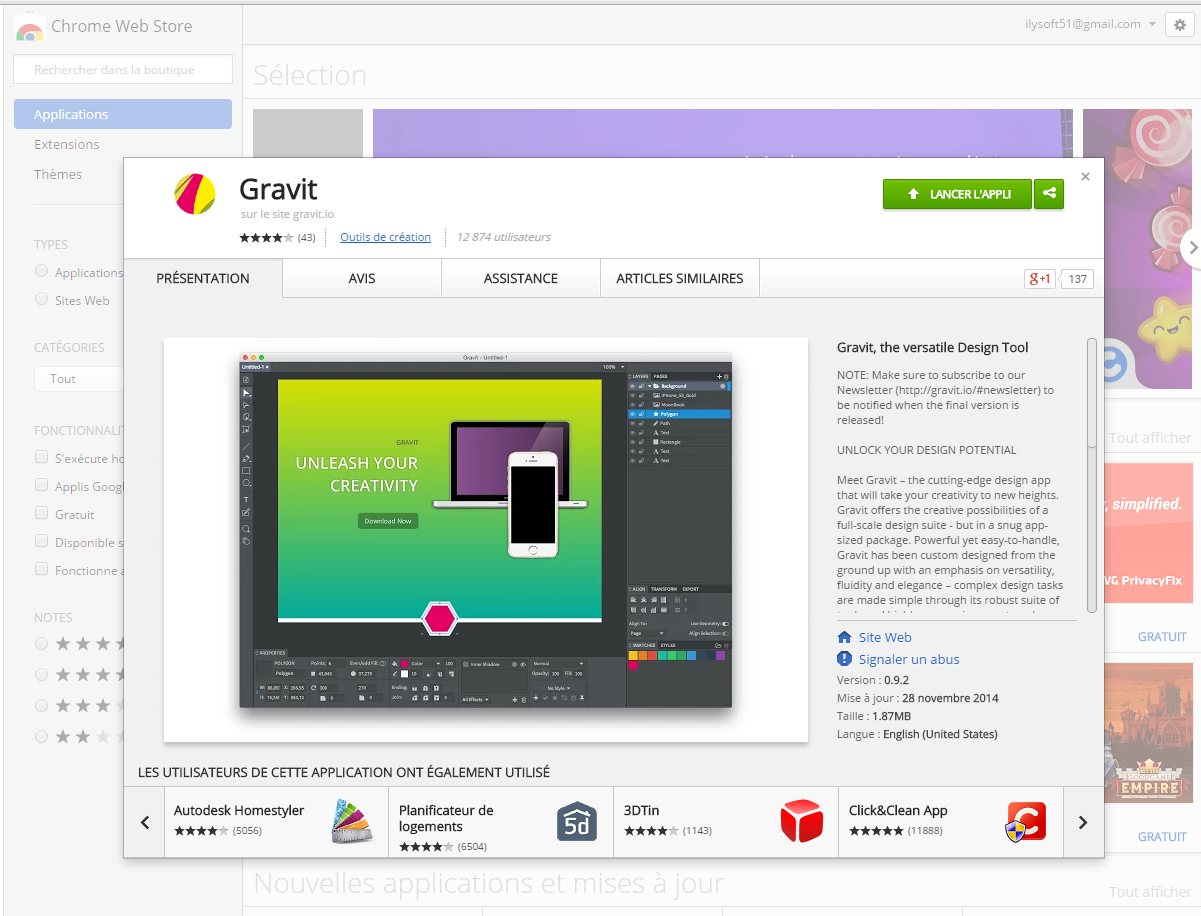Viewport: 1201px width, 916px height.
Task: Check the S'exécute hors connexion checkbox
Action: [41, 457]
